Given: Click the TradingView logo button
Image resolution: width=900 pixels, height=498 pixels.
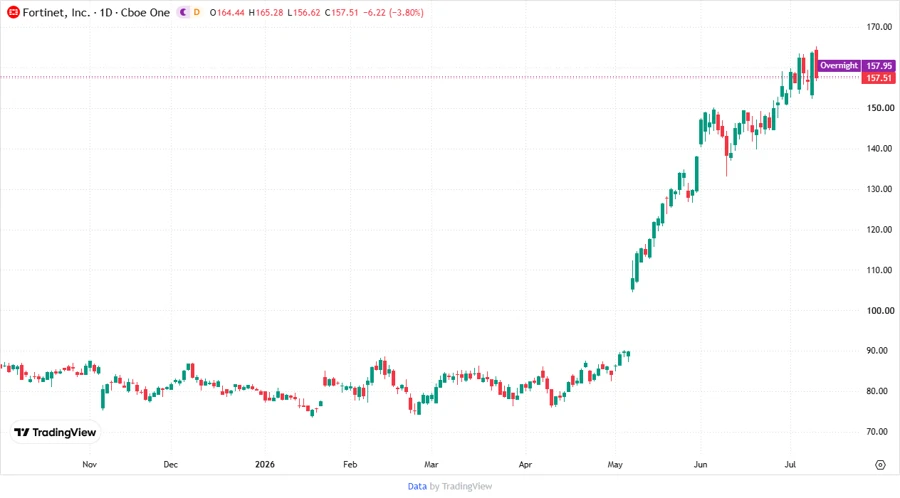Looking at the screenshot, I should [55, 433].
